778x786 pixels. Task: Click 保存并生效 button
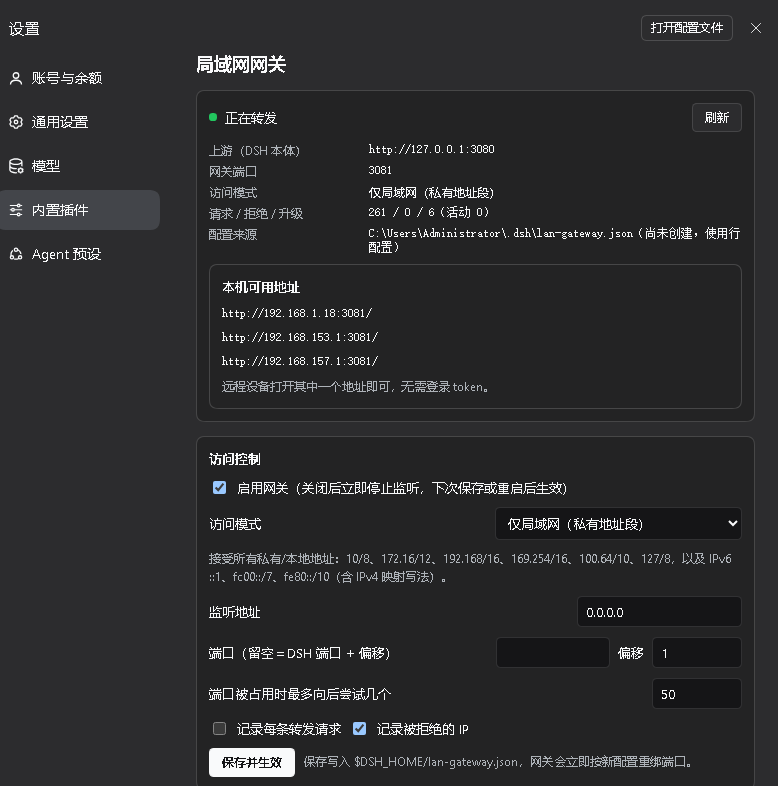252,762
